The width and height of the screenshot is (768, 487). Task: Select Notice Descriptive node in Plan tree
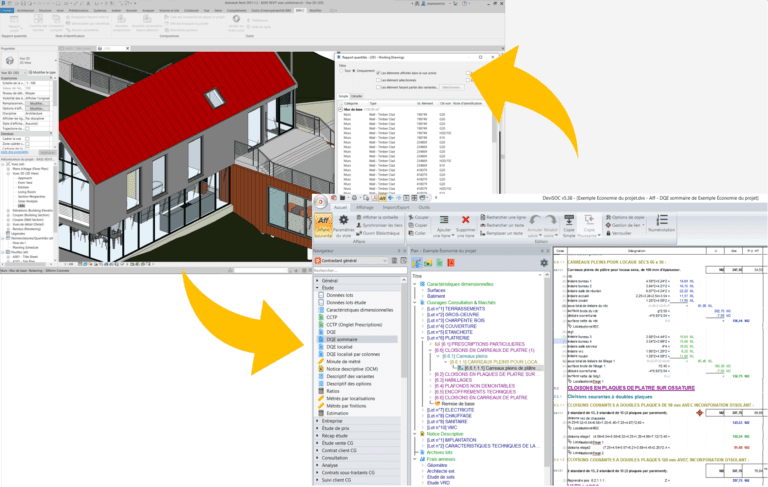[x=444, y=434]
